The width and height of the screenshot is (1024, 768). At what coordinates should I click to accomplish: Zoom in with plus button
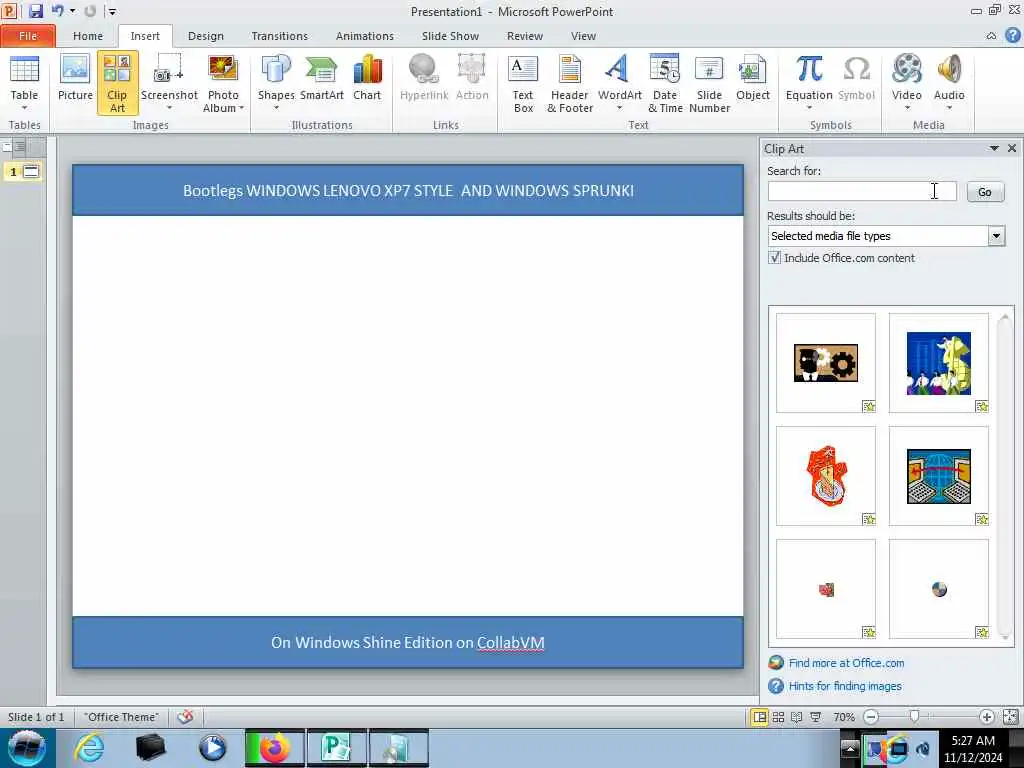tap(986, 717)
